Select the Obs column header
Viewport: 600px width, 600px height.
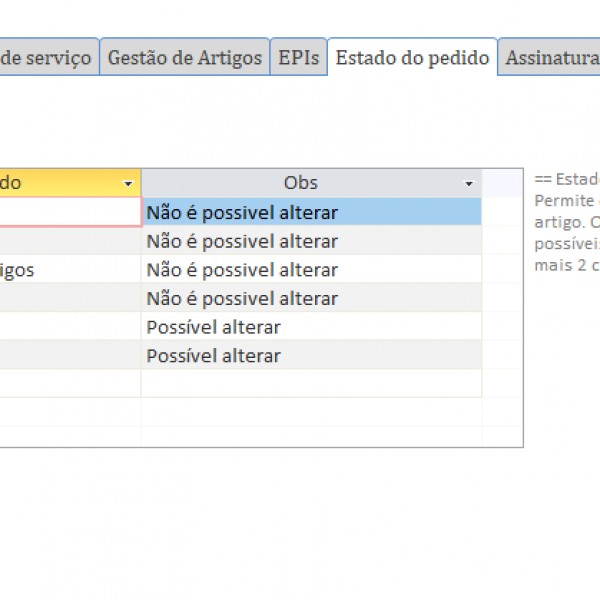[x=300, y=183]
